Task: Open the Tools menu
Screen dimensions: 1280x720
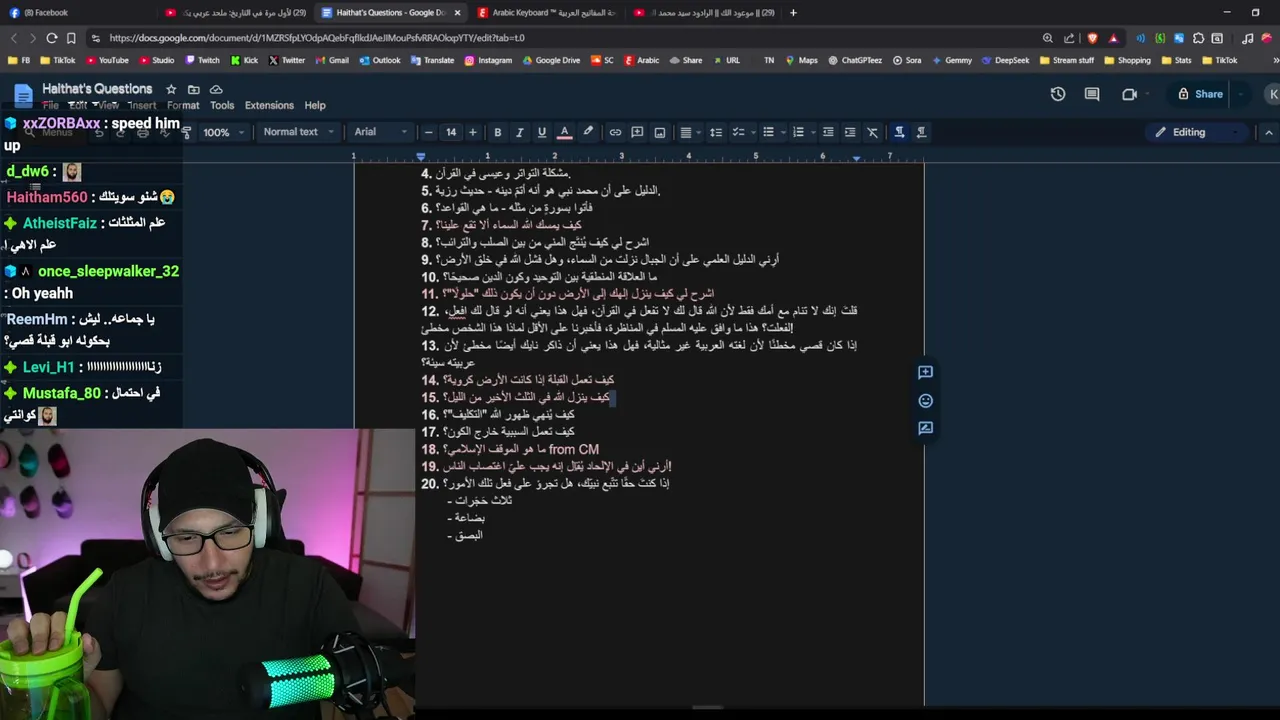Action: coord(222,105)
